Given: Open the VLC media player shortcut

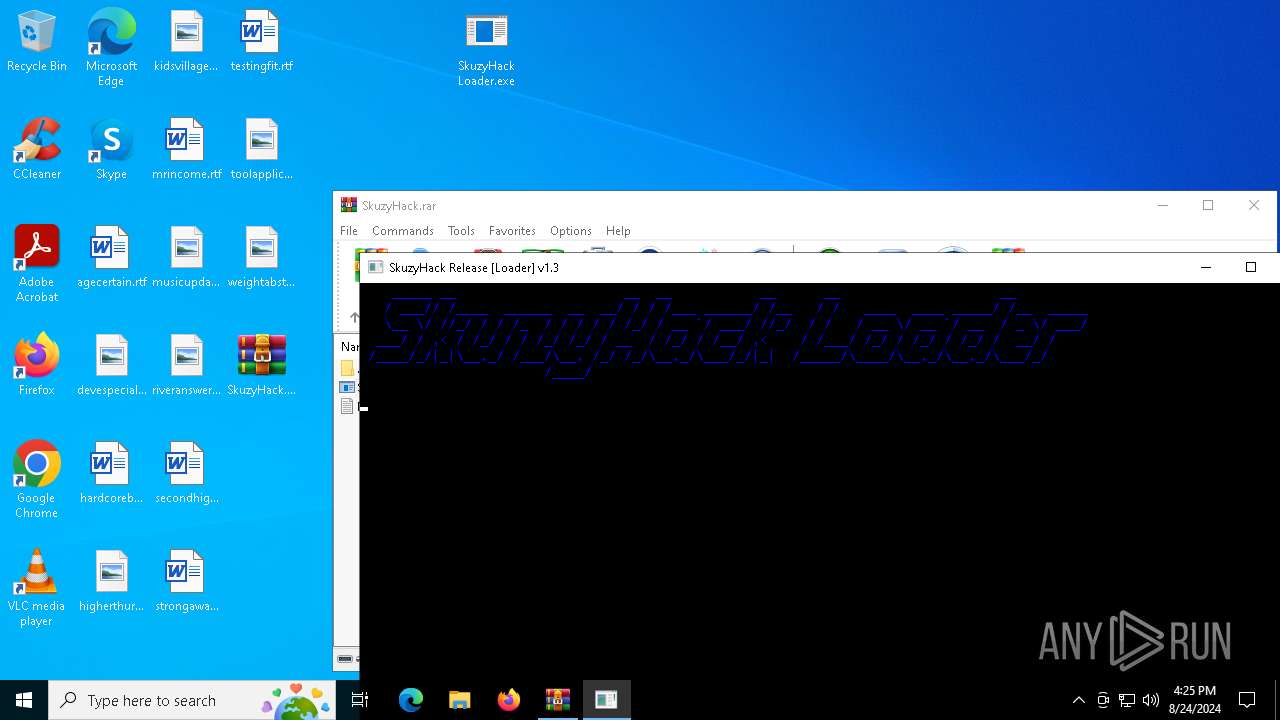Looking at the screenshot, I should coord(37,588).
